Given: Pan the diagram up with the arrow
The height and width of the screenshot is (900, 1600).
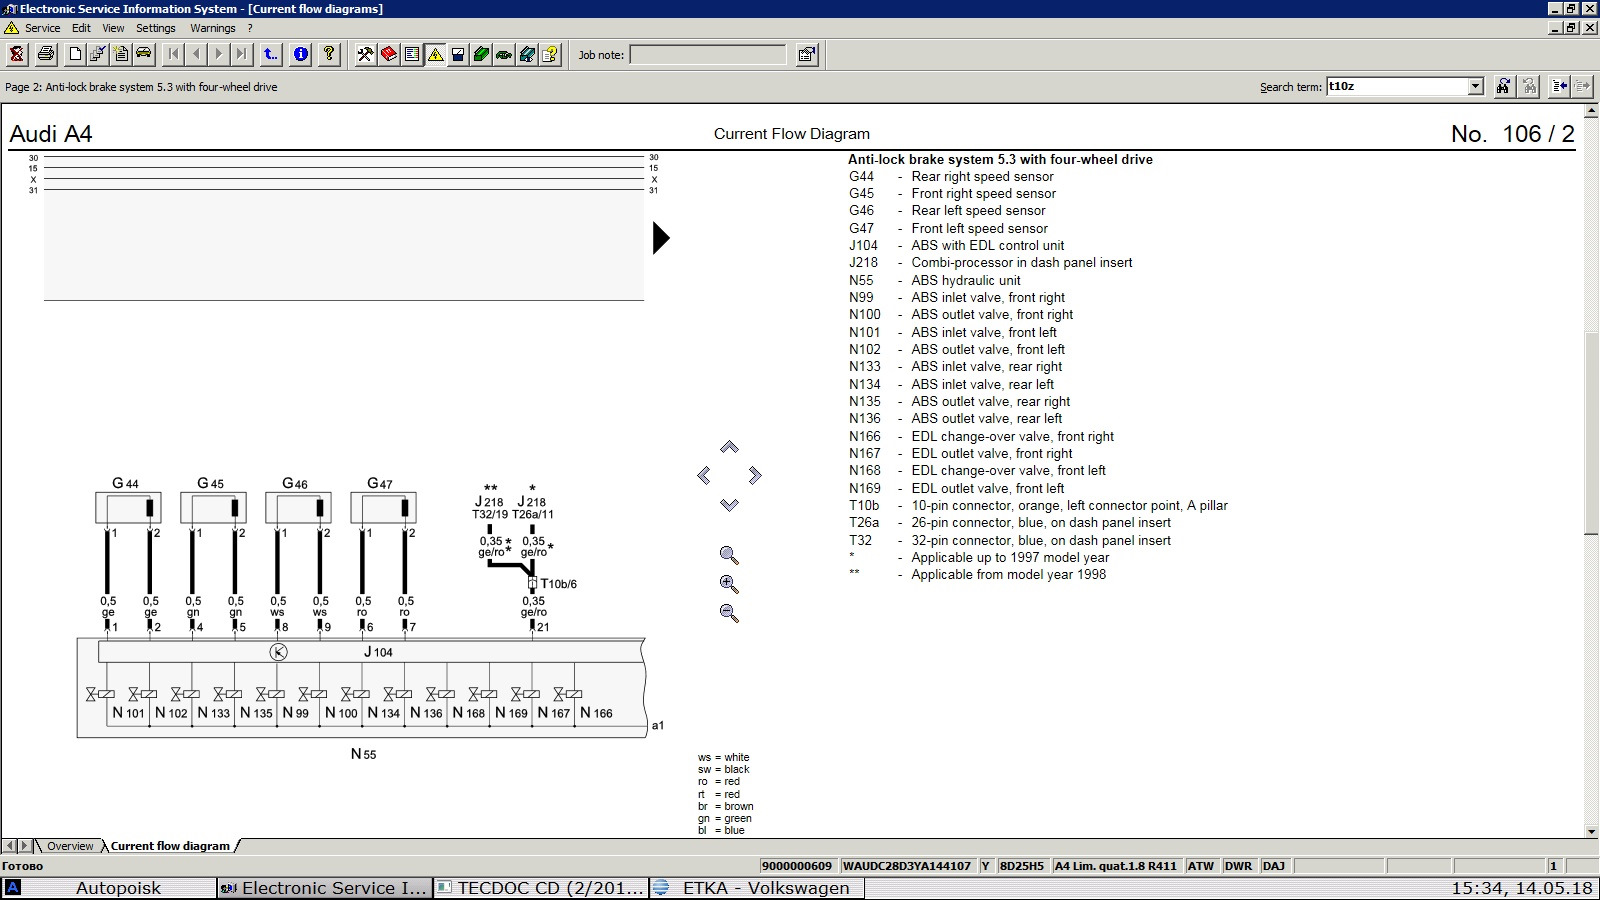Looking at the screenshot, I should 729,447.
